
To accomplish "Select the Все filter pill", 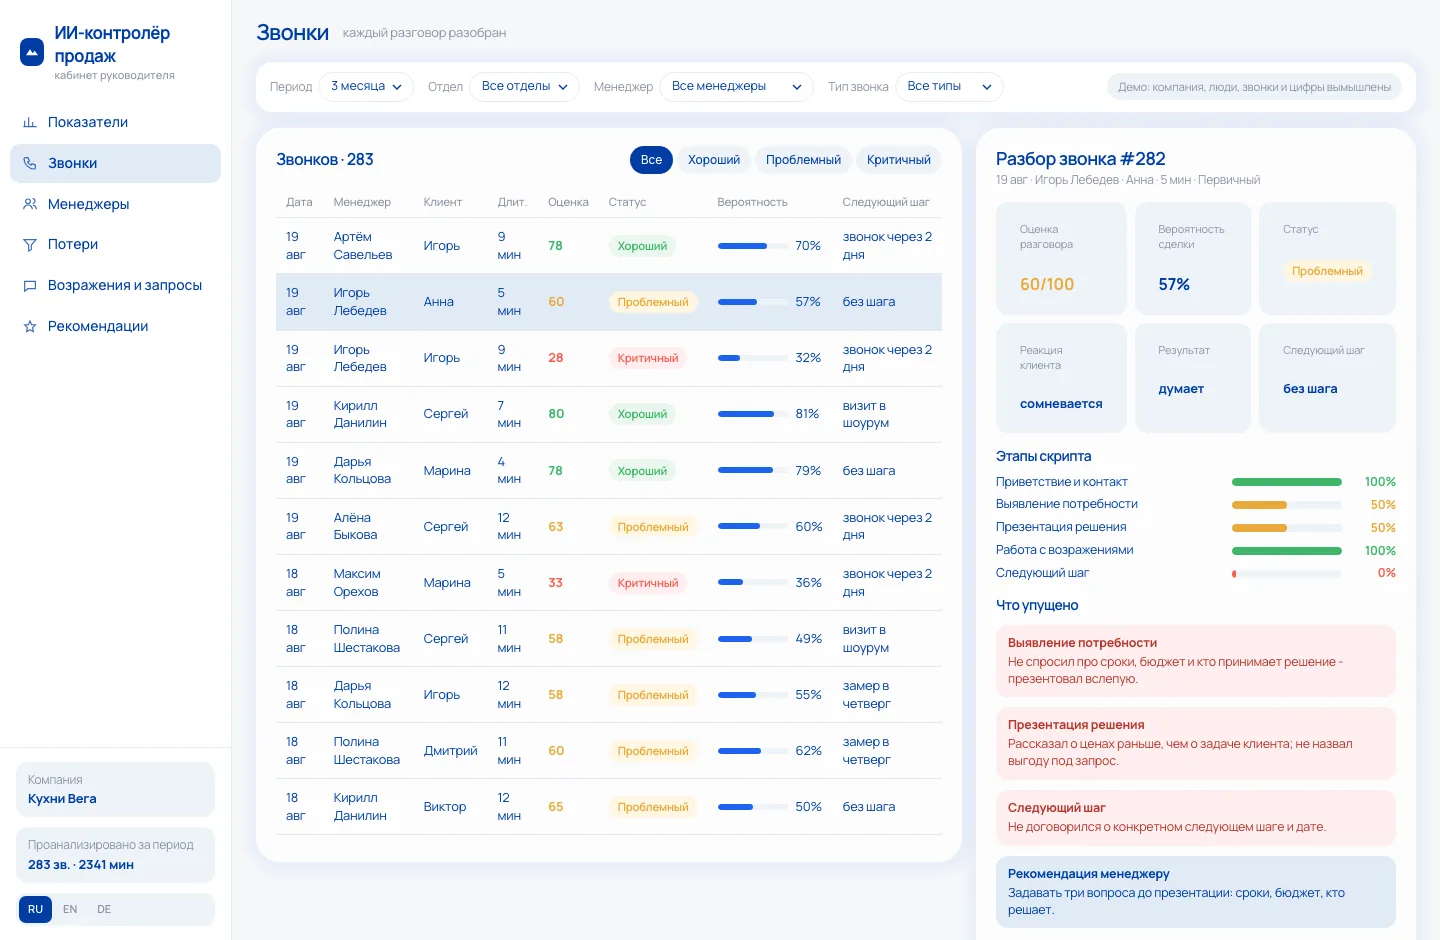I will click(651, 160).
